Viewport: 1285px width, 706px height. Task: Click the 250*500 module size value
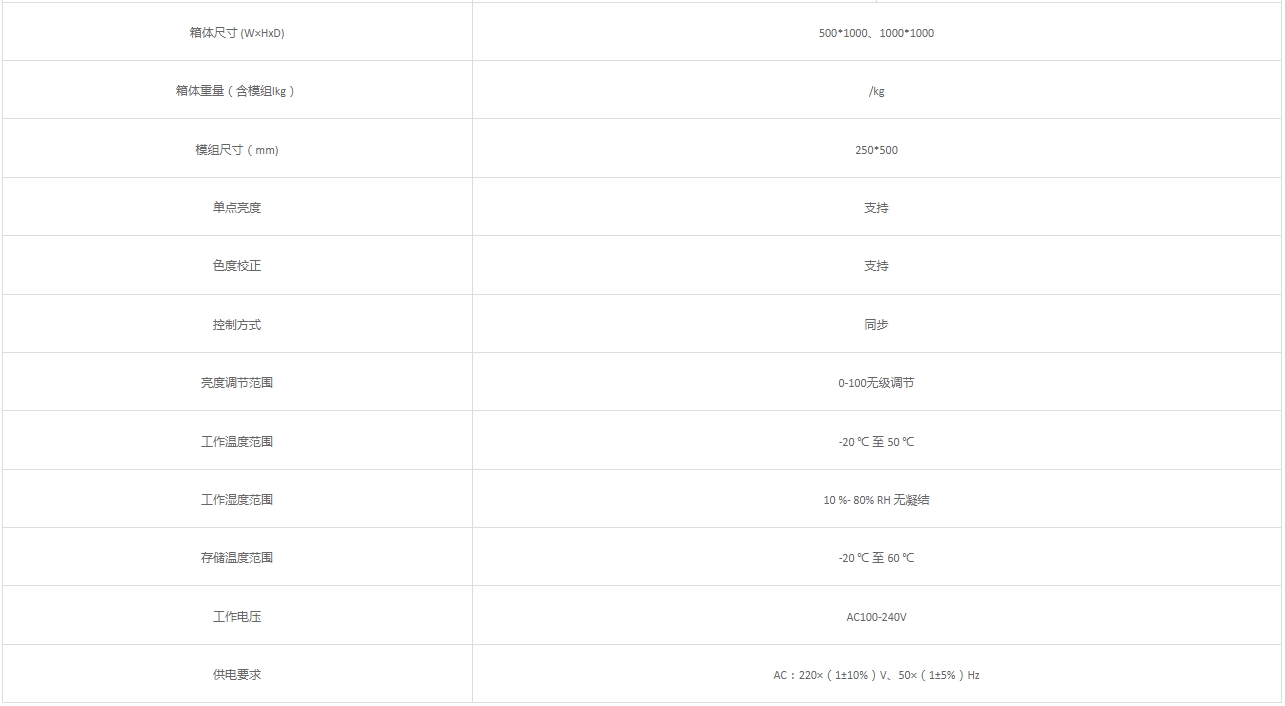pos(876,150)
